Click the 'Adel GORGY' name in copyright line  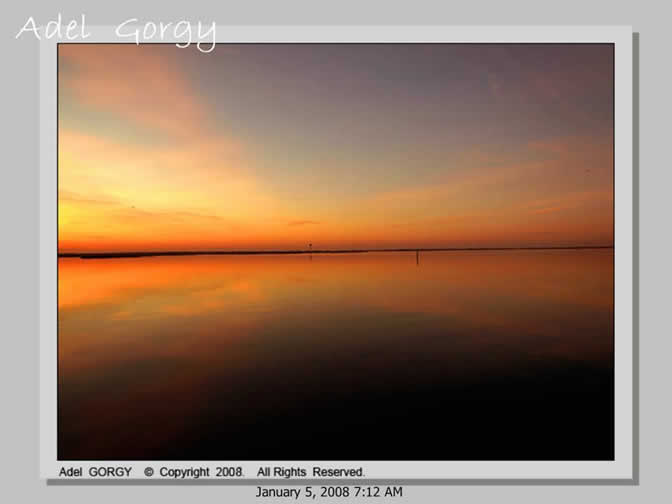coord(95,472)
